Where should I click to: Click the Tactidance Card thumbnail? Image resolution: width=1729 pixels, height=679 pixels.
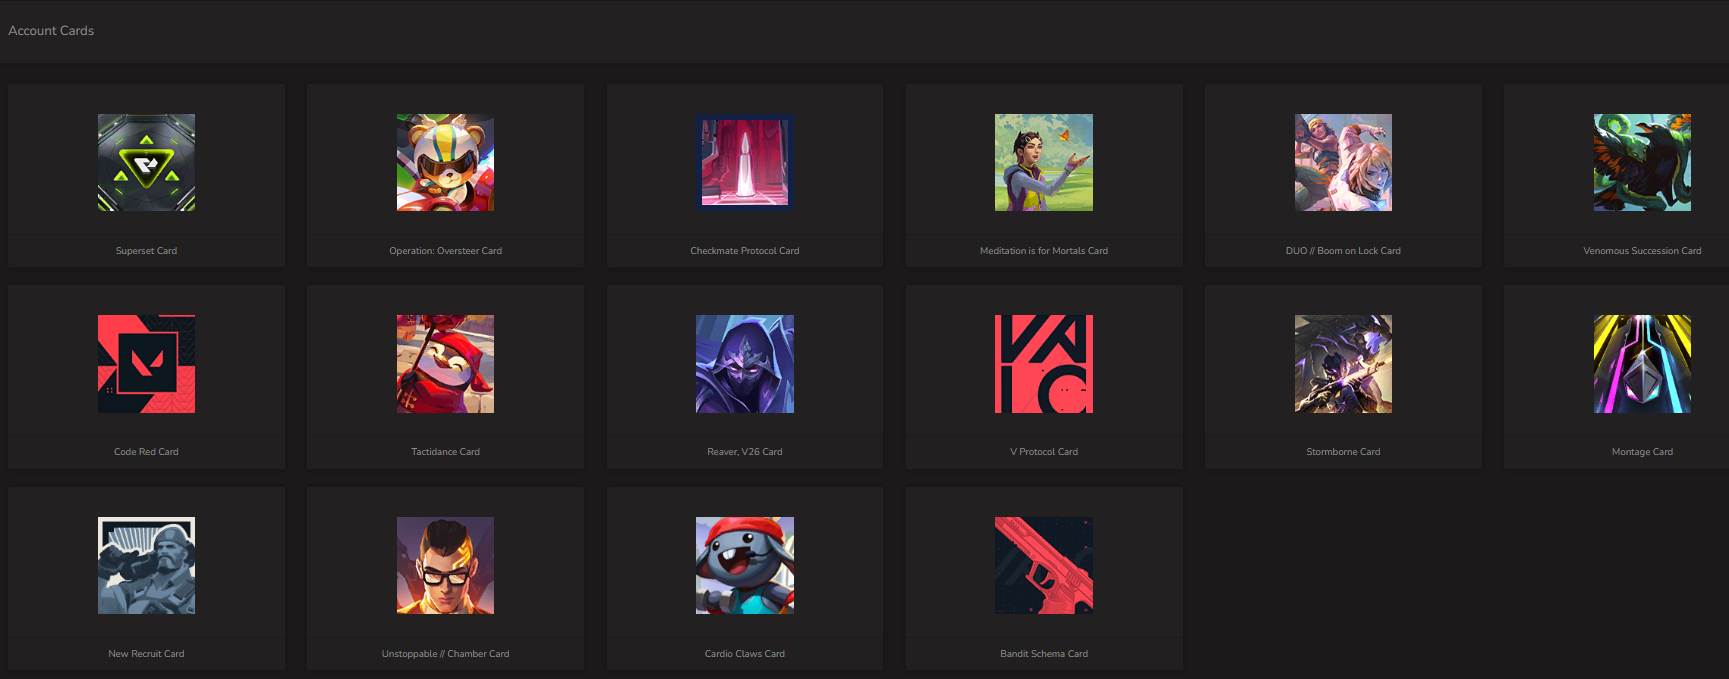445,364
